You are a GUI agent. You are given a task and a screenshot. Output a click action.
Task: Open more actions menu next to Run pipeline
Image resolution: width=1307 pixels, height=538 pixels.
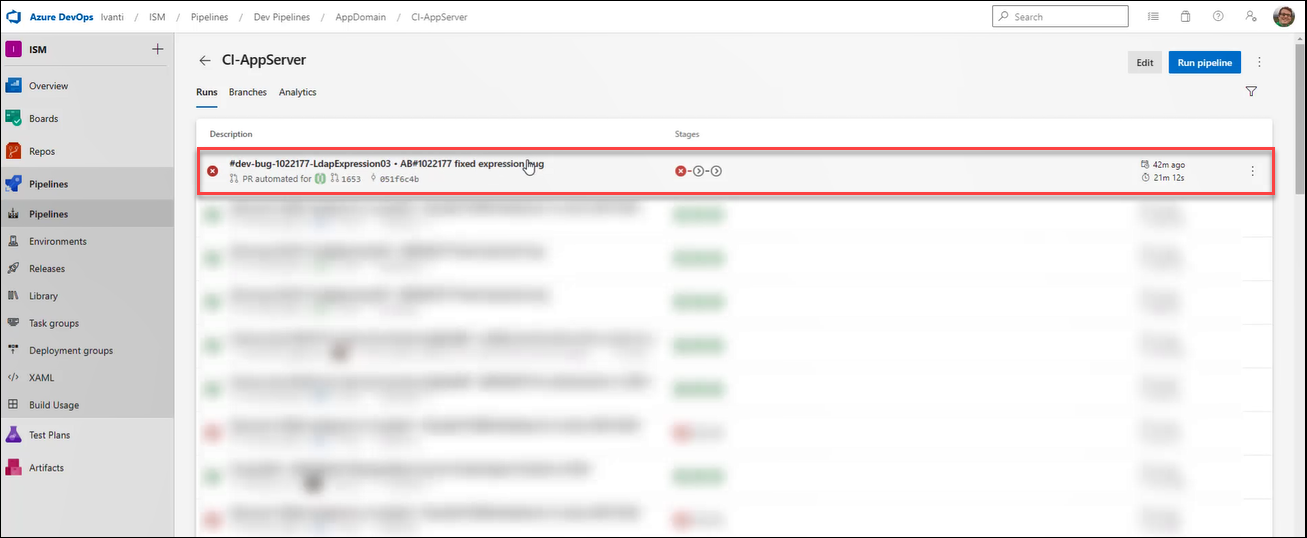click(1259, 62)
